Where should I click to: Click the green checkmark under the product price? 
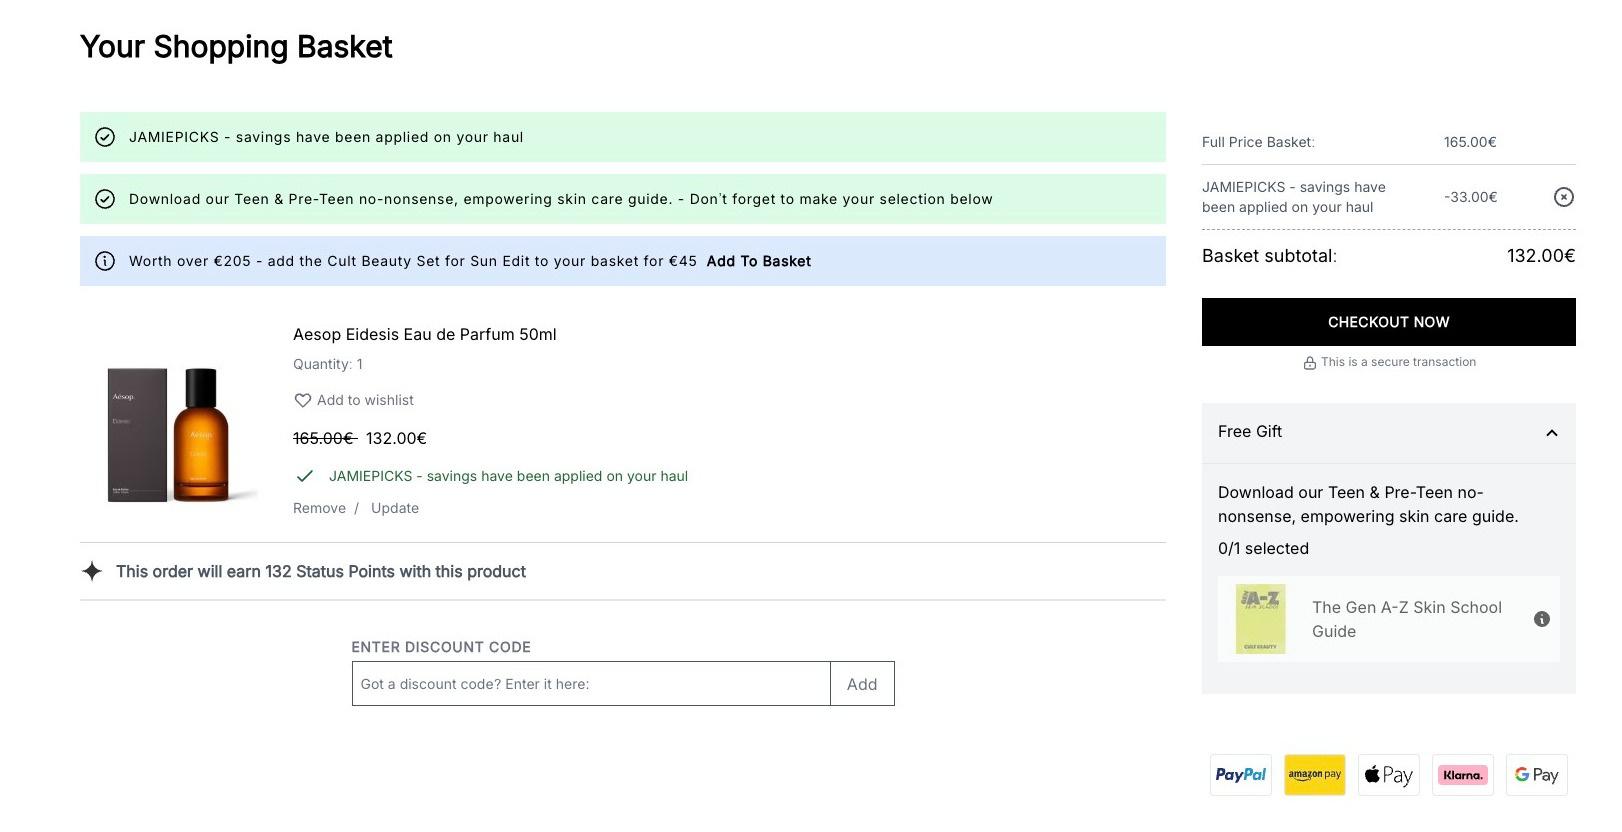(305, 476)
